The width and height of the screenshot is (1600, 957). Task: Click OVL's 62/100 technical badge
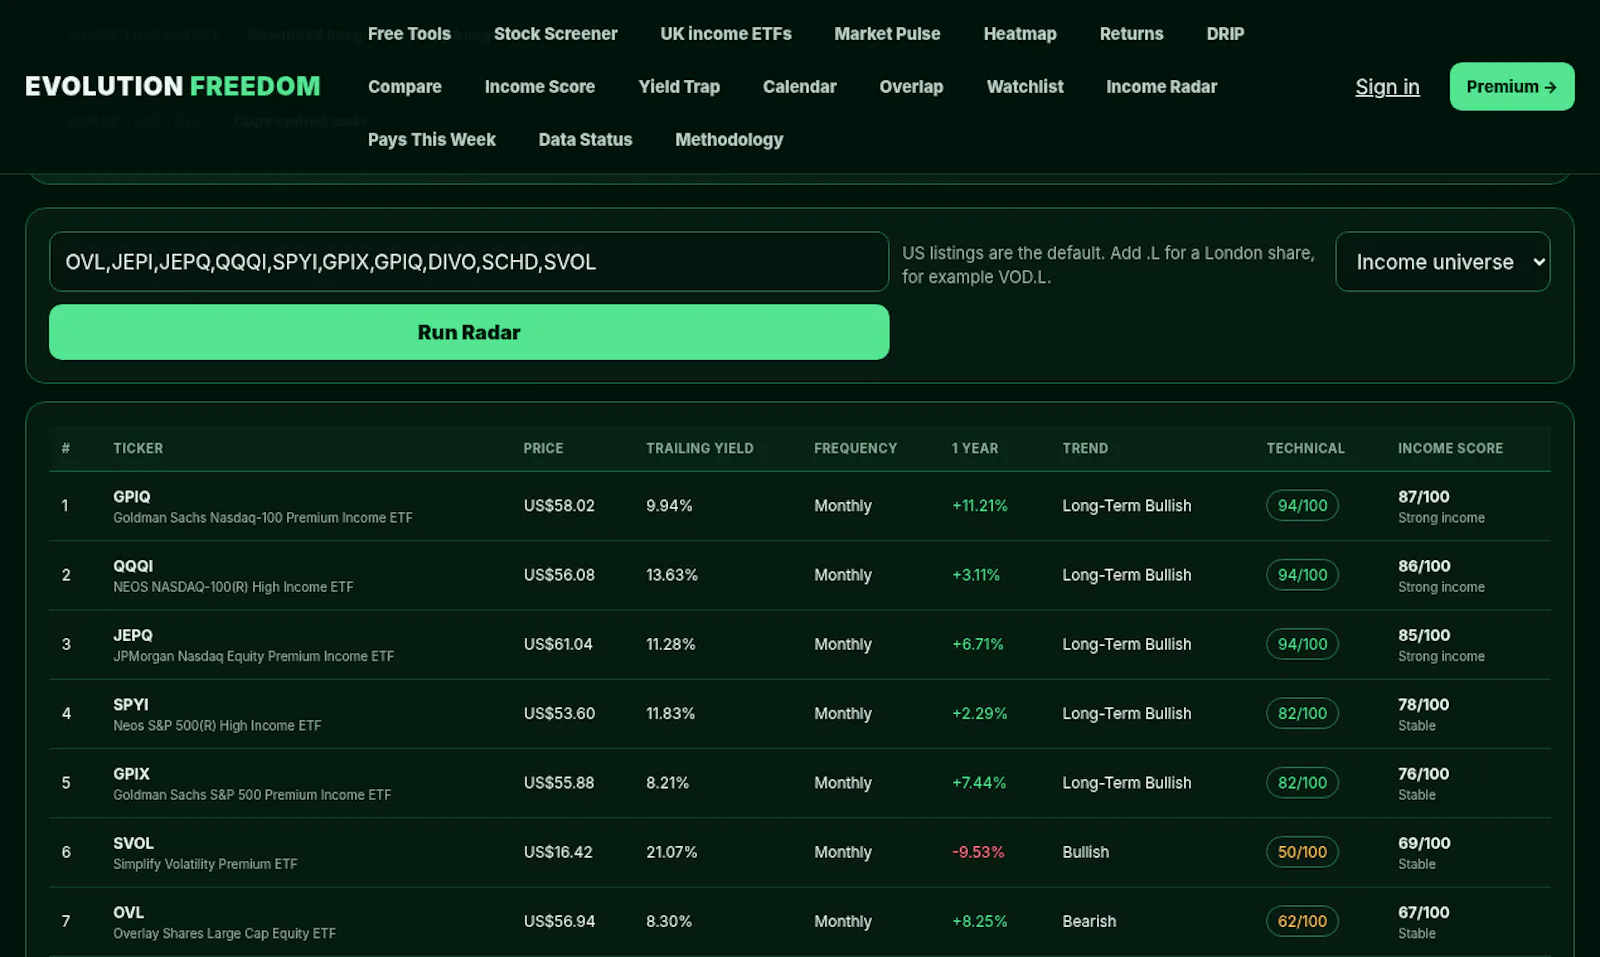click(1302, 921)
